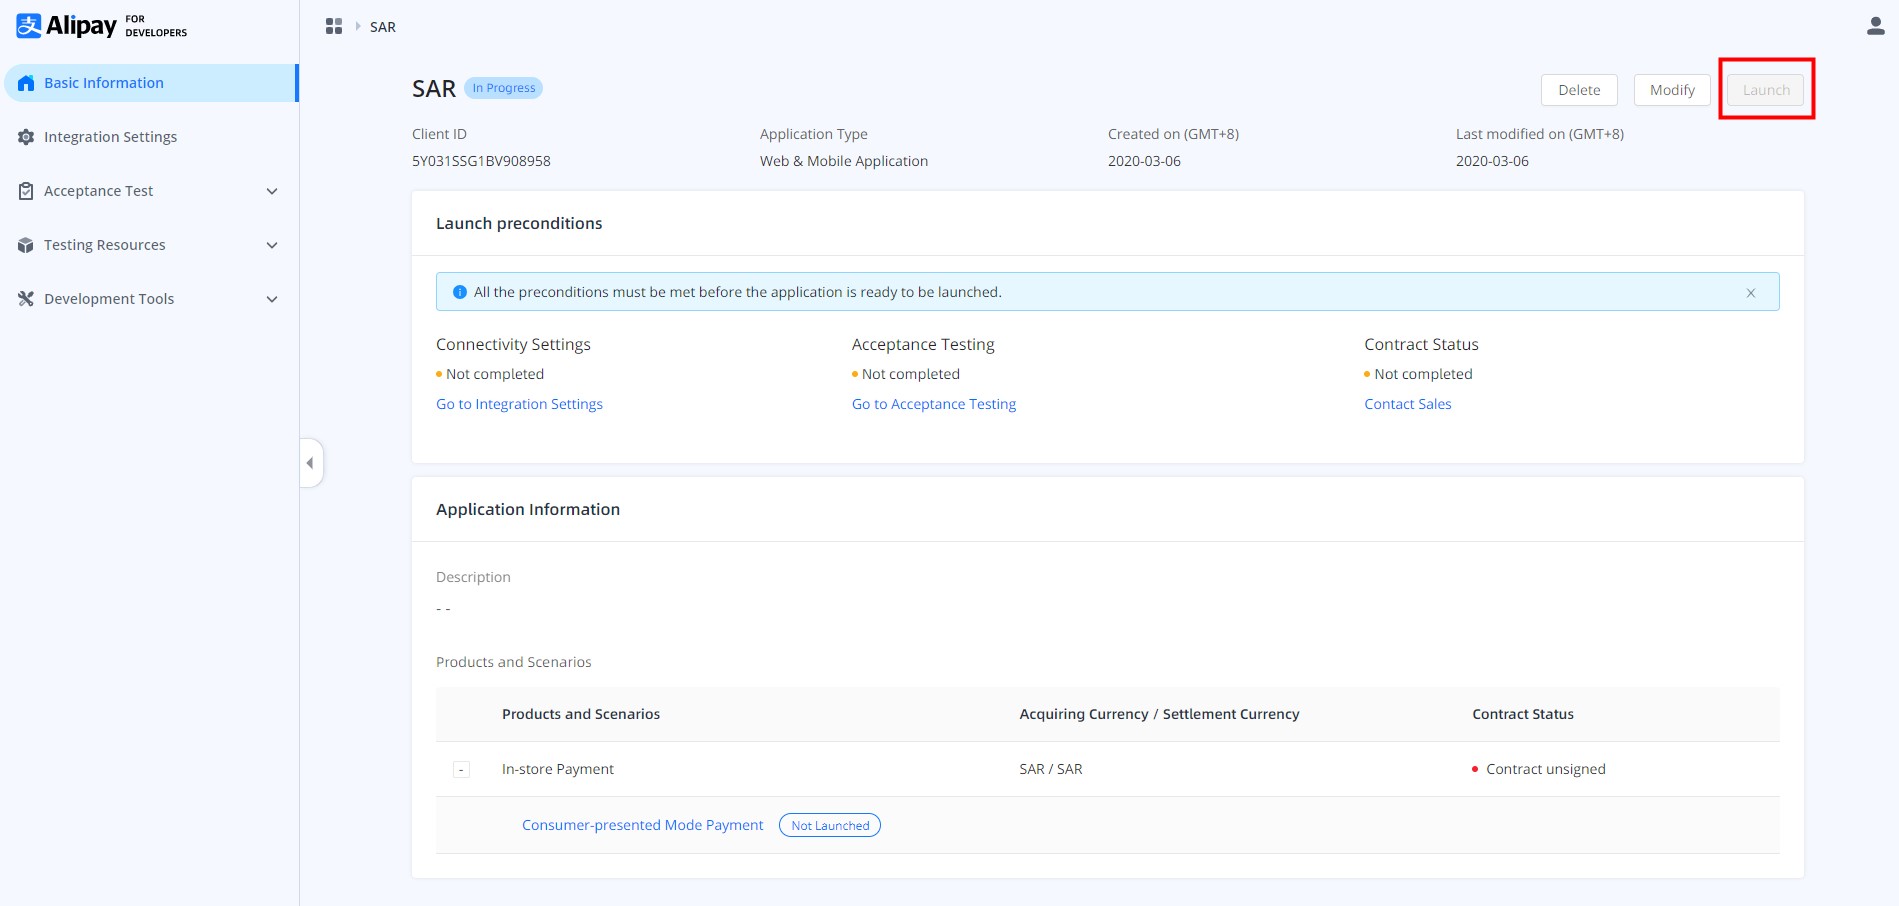Click the Development Tools wrench icon
The image size is (1899, 906).
pos(26,299)
